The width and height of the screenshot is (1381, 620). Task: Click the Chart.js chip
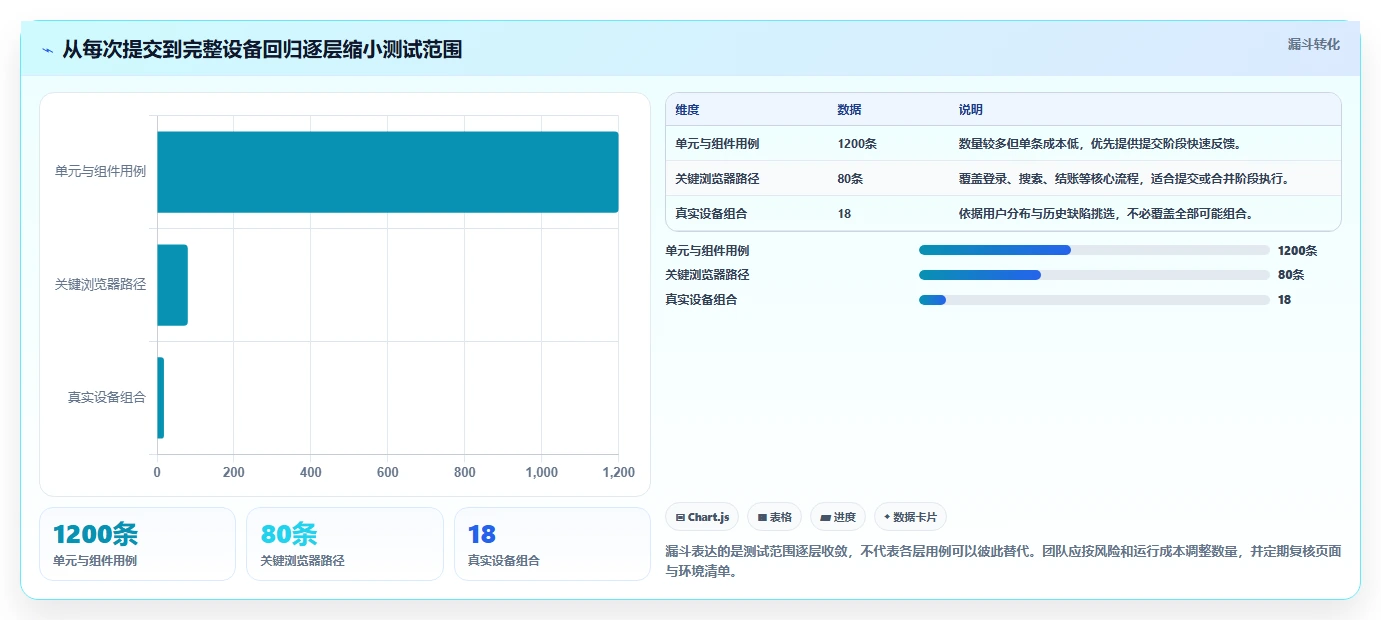(x=703, y=517)
